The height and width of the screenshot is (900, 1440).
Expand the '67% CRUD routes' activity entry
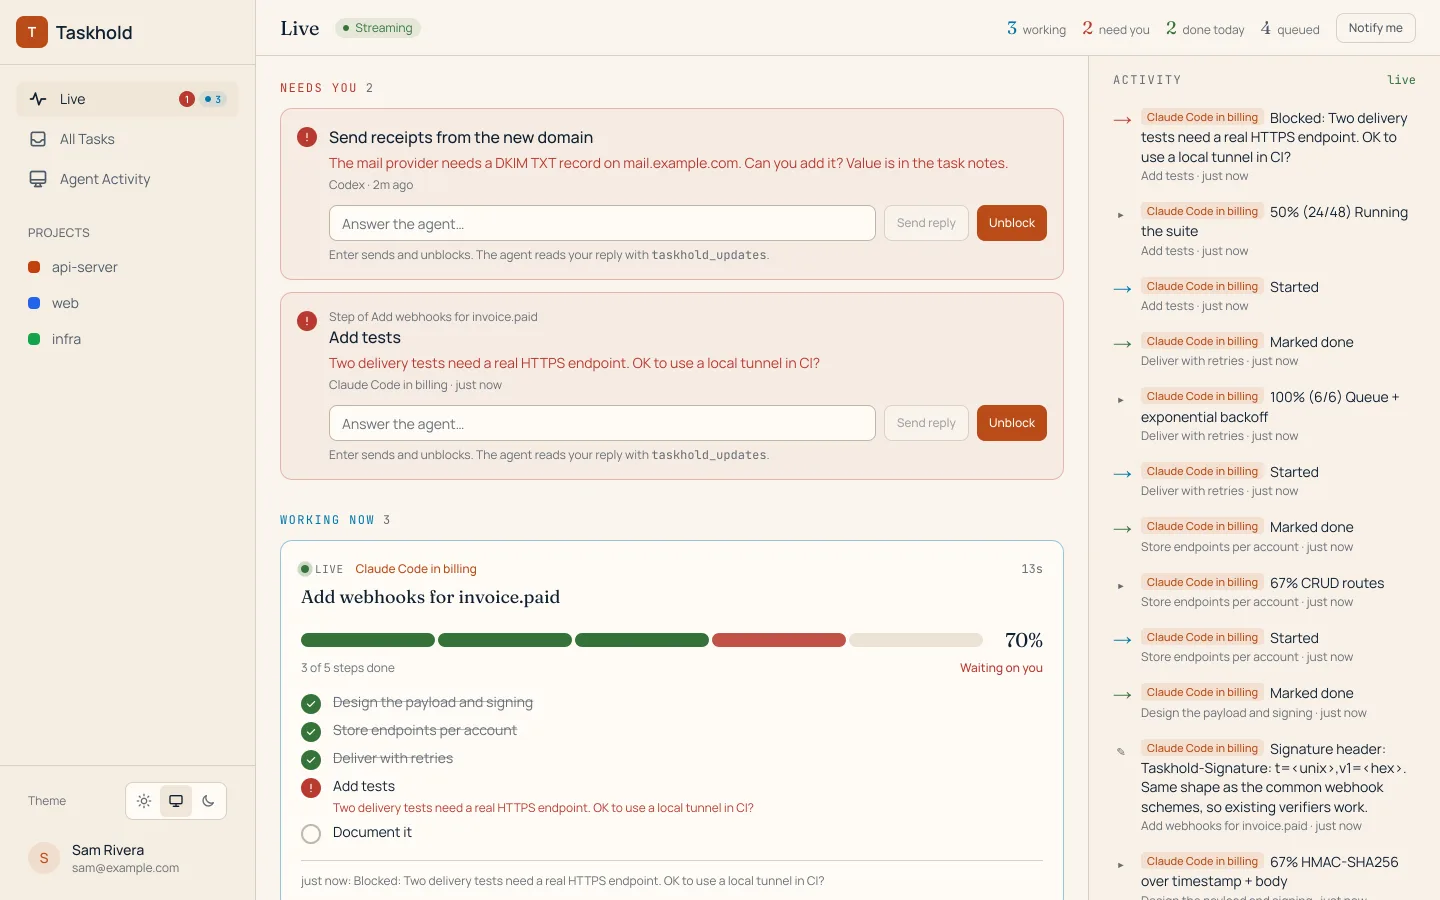(1121, 586)
